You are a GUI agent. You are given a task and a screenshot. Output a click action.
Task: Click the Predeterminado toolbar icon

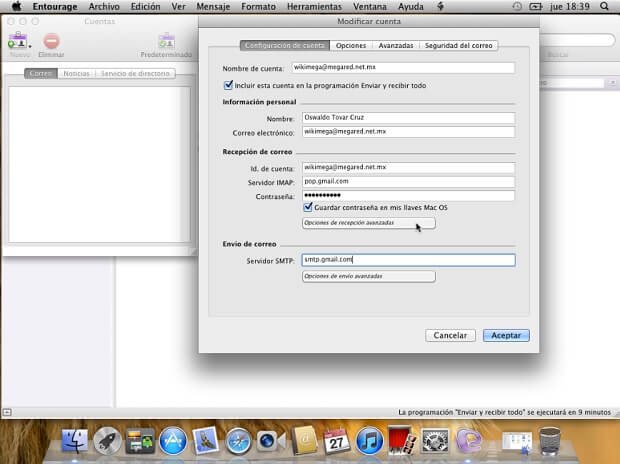click(x=166, y=41)
